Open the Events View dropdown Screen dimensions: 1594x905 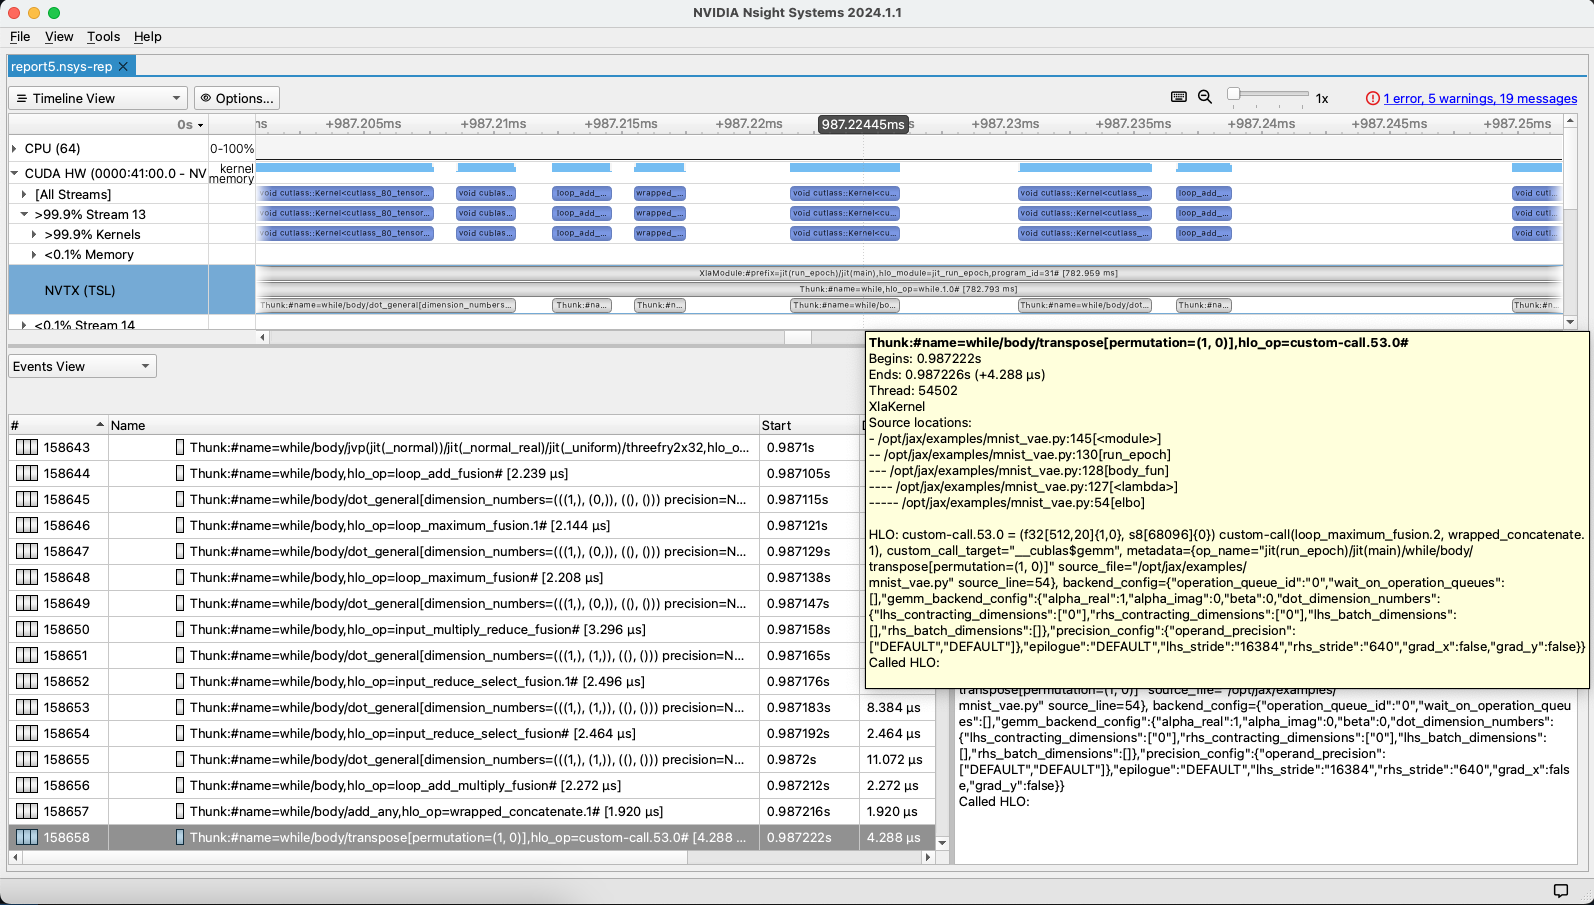(x=82, y=366)
